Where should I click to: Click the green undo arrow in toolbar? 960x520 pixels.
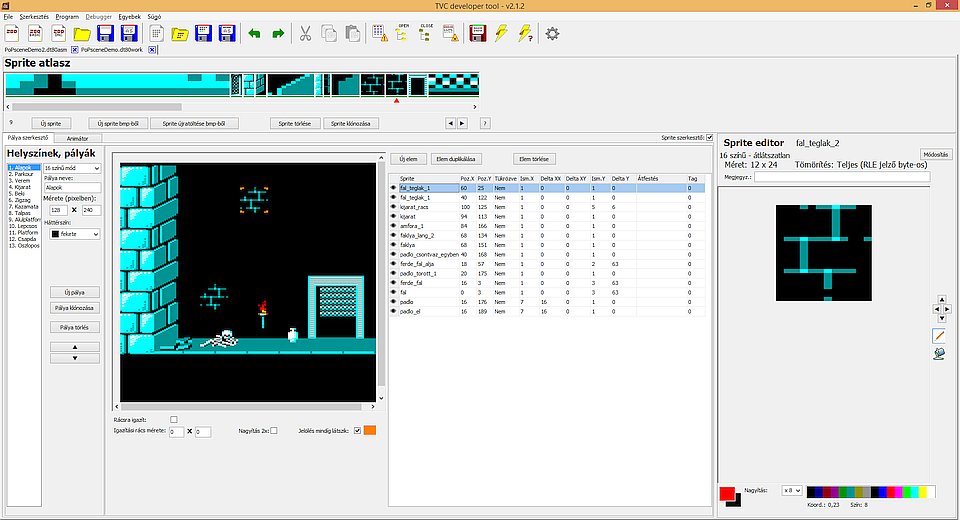point(254,34)
